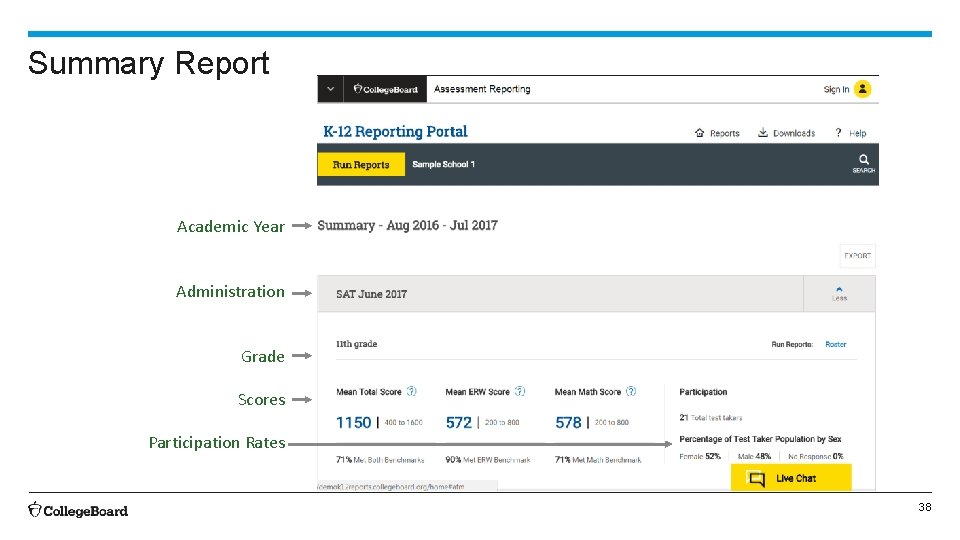Click the Mean Math Score info icon
Screen dimensions: 960x540
tap(631, 391)
